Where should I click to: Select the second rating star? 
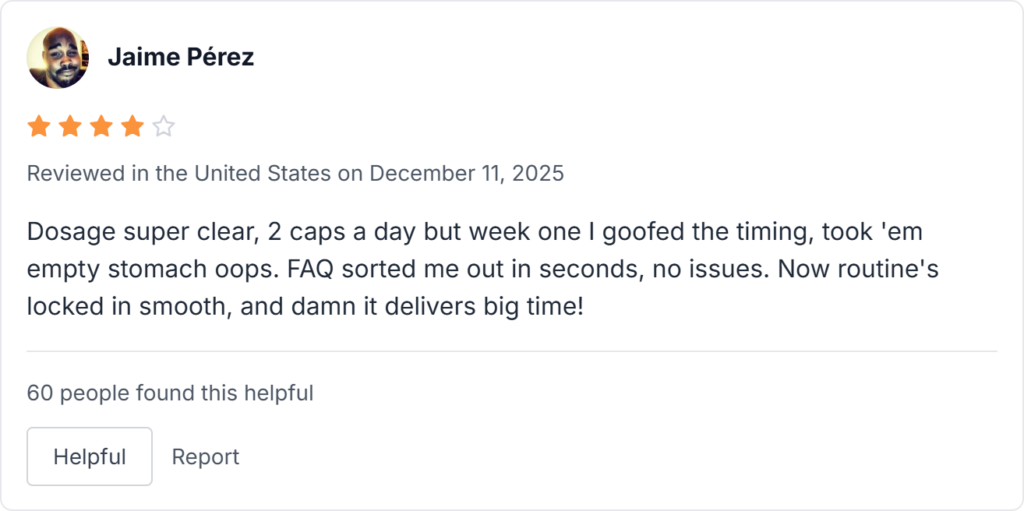[70, 126]
